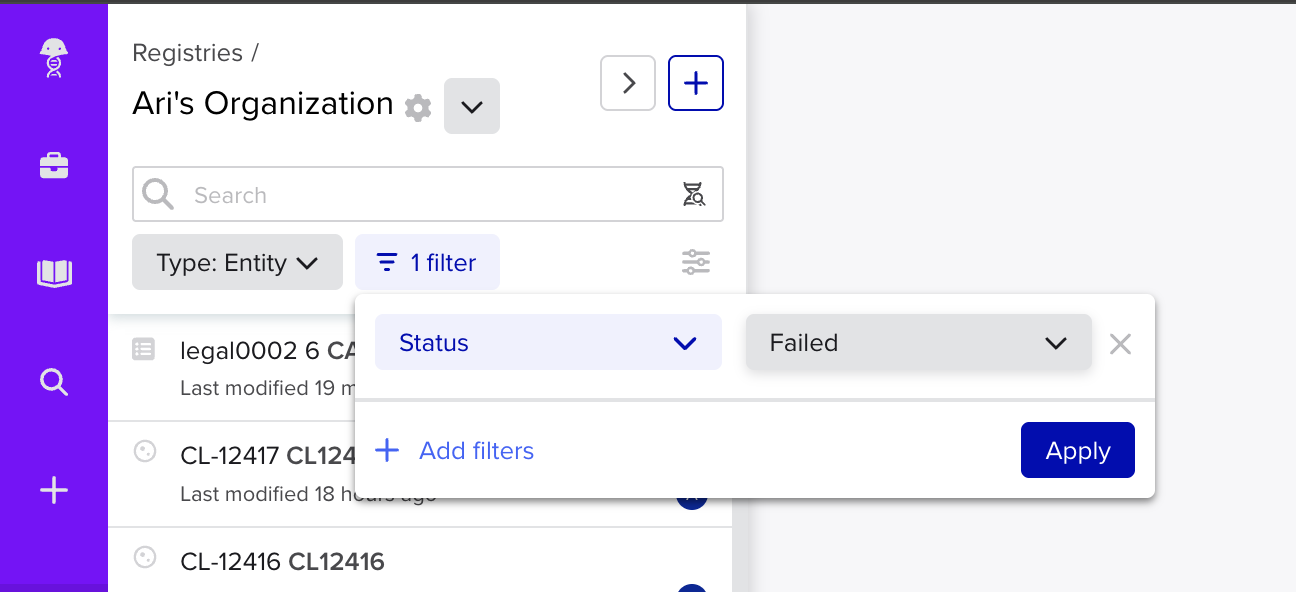Expand the Type: Entity dropdown
Screen dimensions: 1296x592
pos(237,262)
